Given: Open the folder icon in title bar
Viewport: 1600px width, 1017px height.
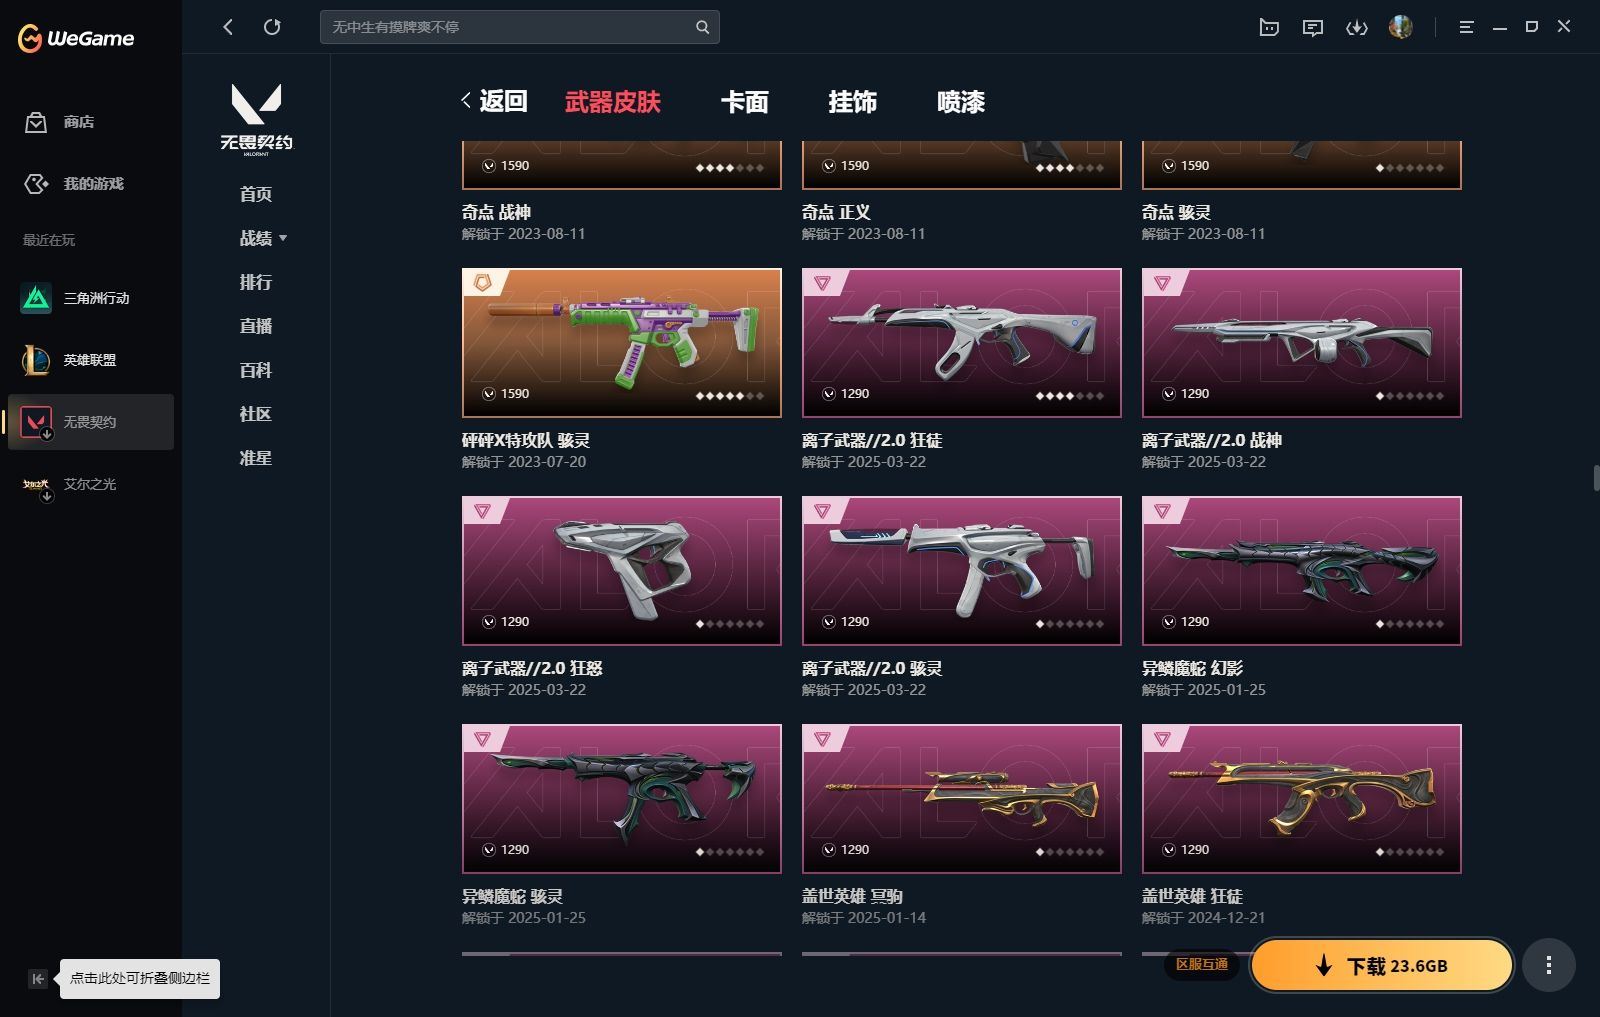Looking at the screenshot, I should [1269, 28].
